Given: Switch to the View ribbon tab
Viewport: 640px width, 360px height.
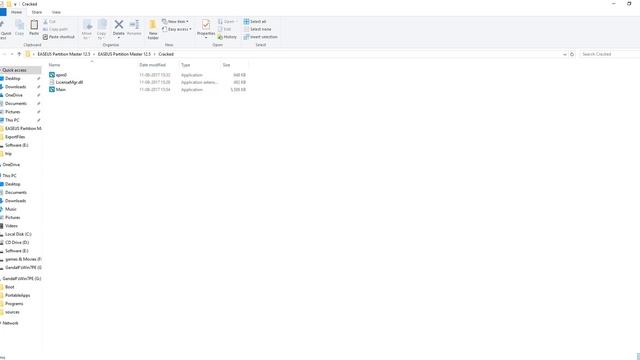Looking at the screenshot, I should point(56,12).
